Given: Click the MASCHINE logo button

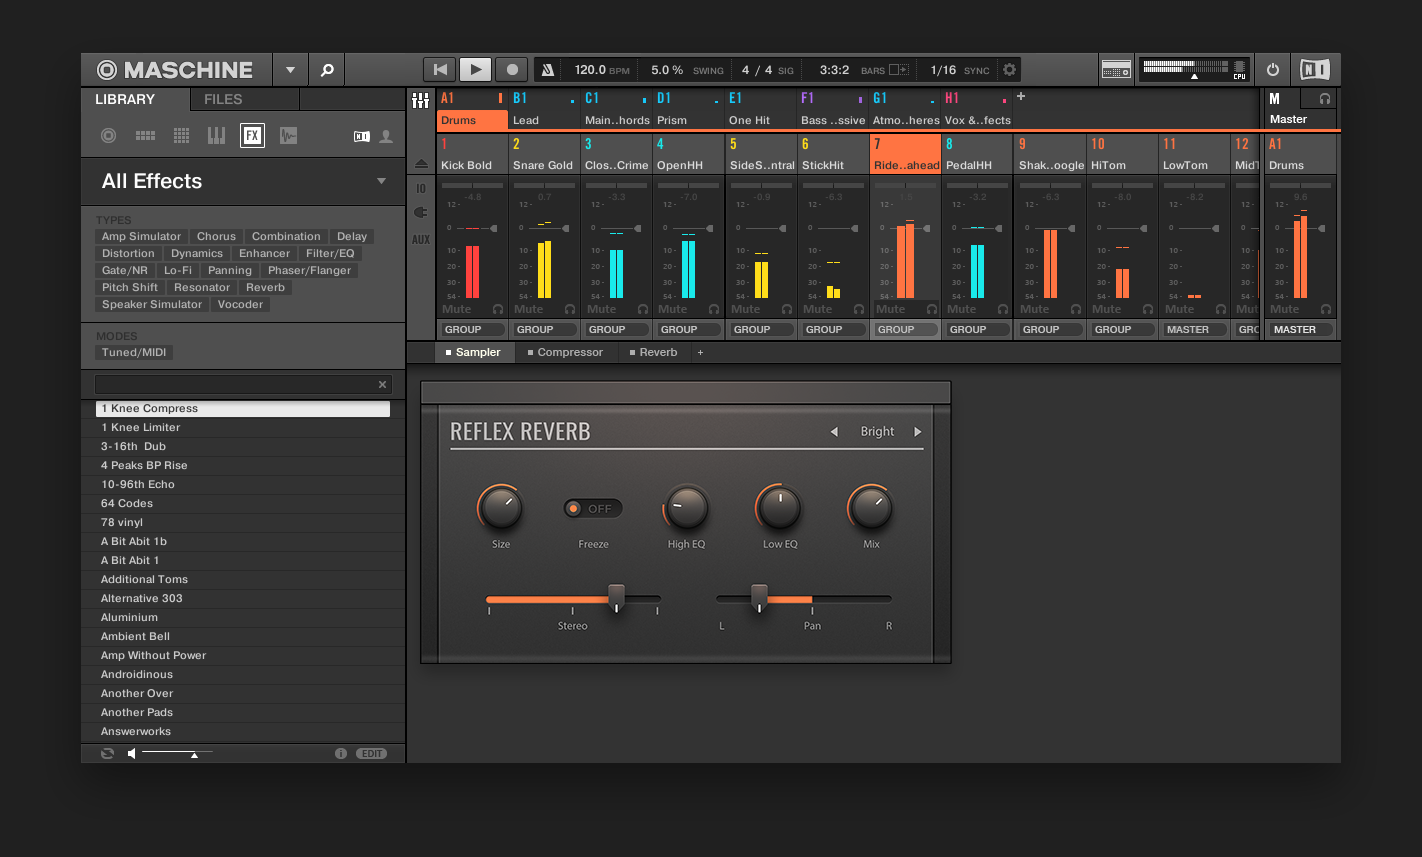Looking at the screenshot, I should pyautogui.click(x=176, y=70).
